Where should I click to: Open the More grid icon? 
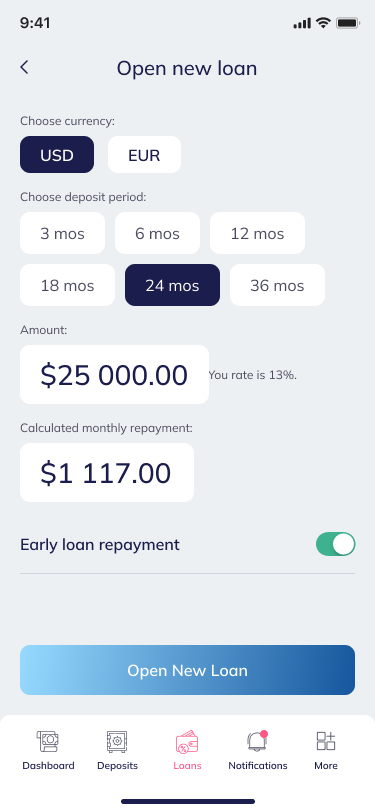pos(326,741)
